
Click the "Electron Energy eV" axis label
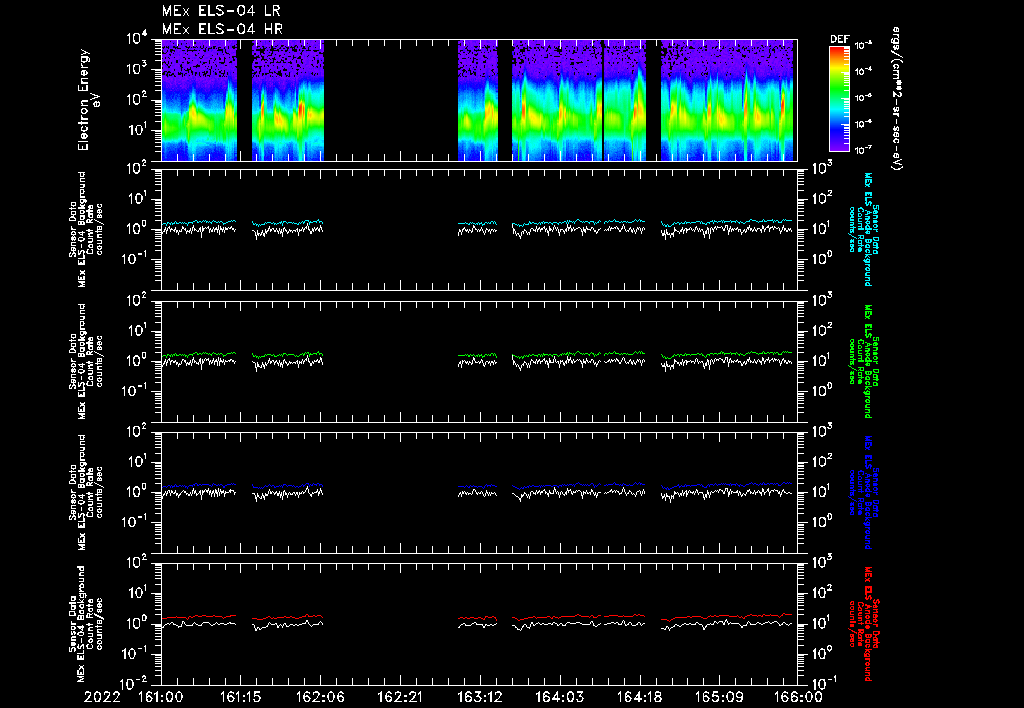coord(88,100)
